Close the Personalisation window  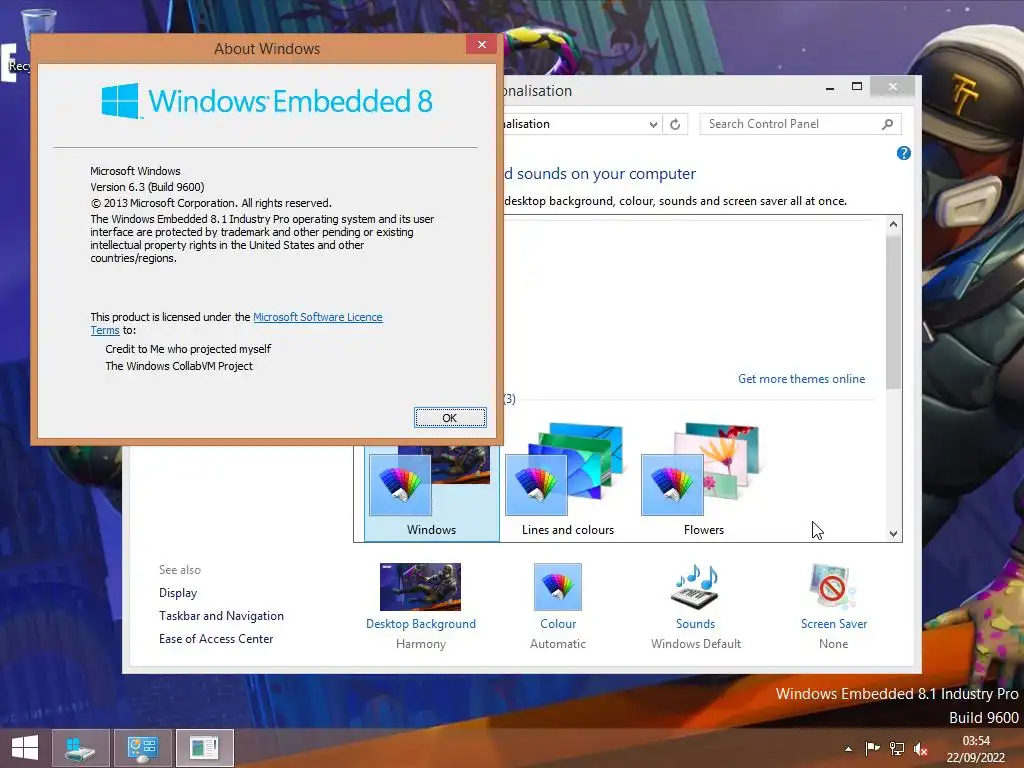(893, 87)
